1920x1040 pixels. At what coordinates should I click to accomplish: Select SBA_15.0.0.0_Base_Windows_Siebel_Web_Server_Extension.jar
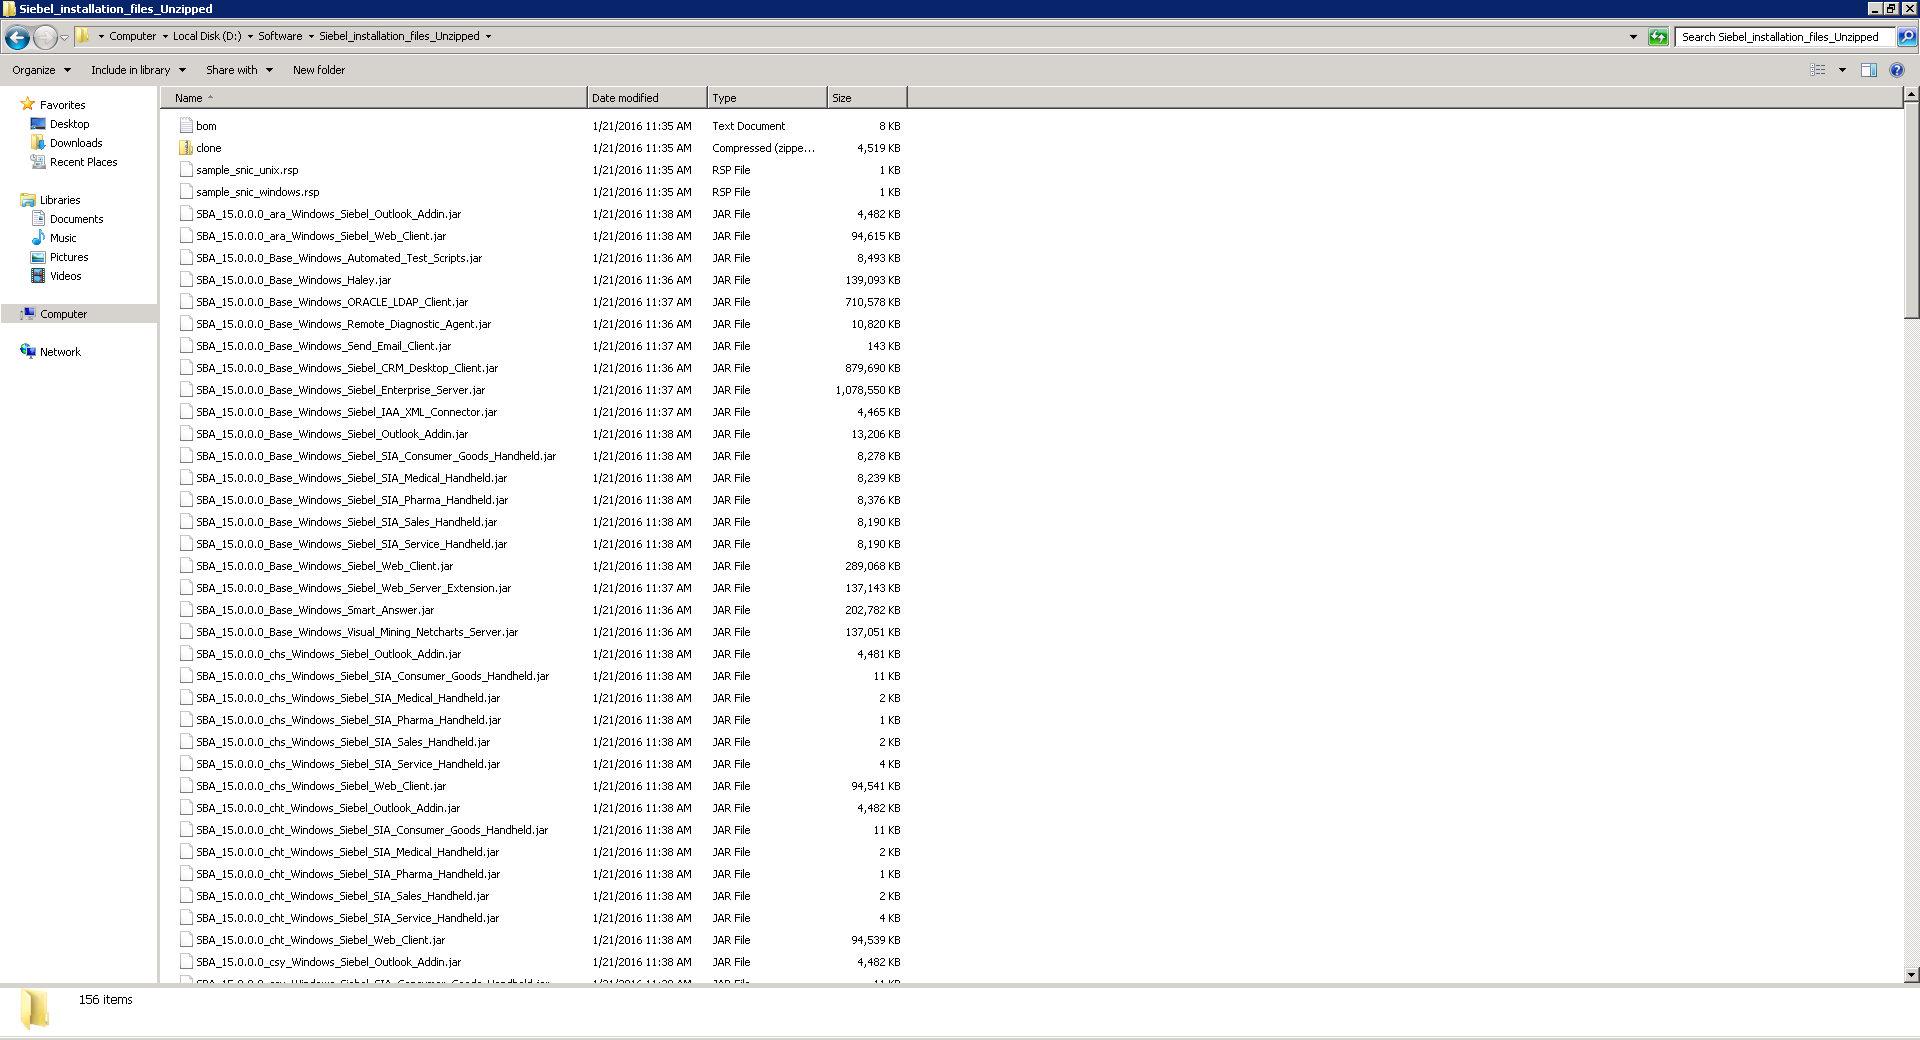point(353,588)
